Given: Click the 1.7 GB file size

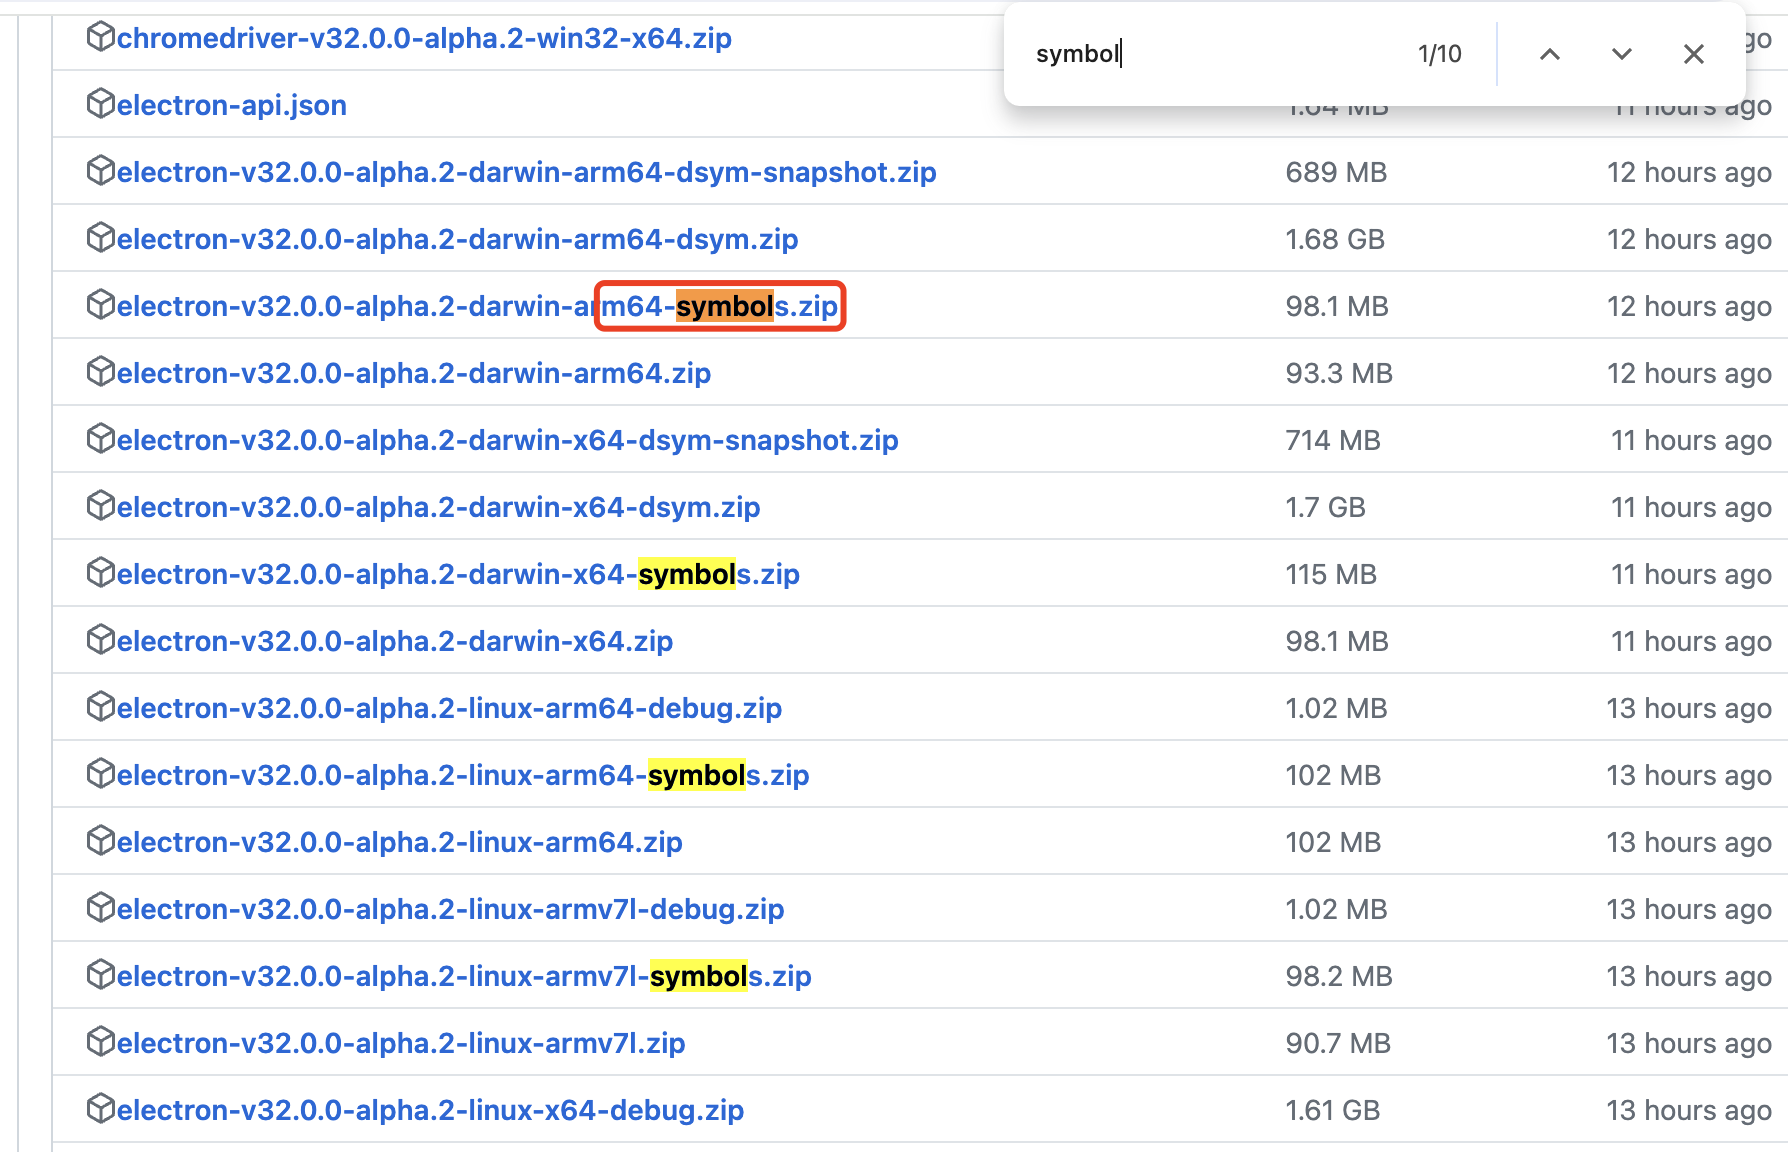Looking at the screenshot, I should [x=1325, y=507].
